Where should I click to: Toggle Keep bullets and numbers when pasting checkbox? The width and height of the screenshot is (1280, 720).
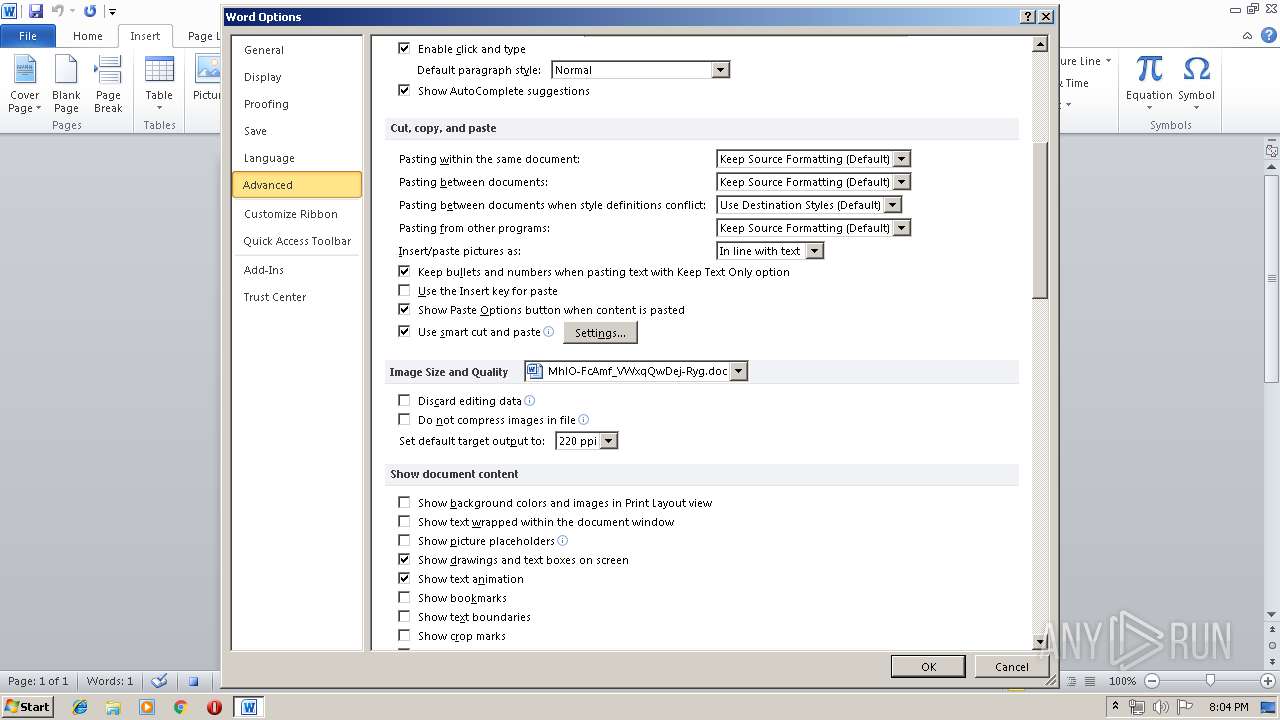pos(404,271)
